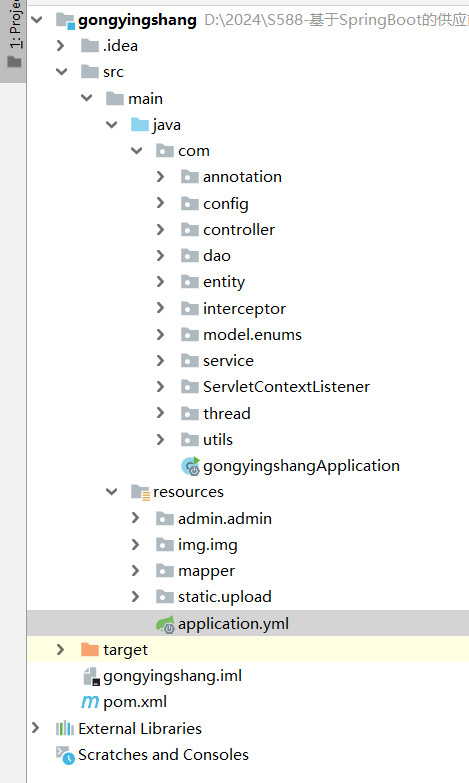Screen dimensions: 469x783
Task: Expand the External Libraries node
Action: click(x=35, y=728)
